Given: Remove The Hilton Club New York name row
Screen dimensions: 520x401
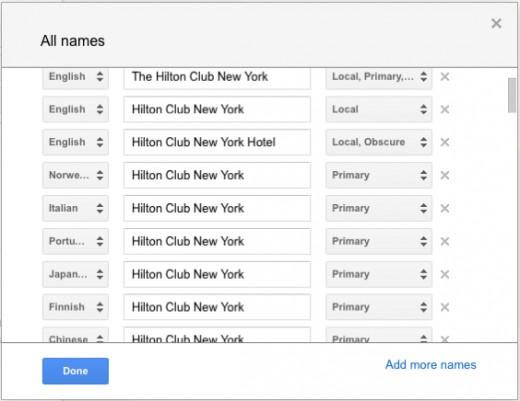Looking at the screenshot, I should pos(445,77).
